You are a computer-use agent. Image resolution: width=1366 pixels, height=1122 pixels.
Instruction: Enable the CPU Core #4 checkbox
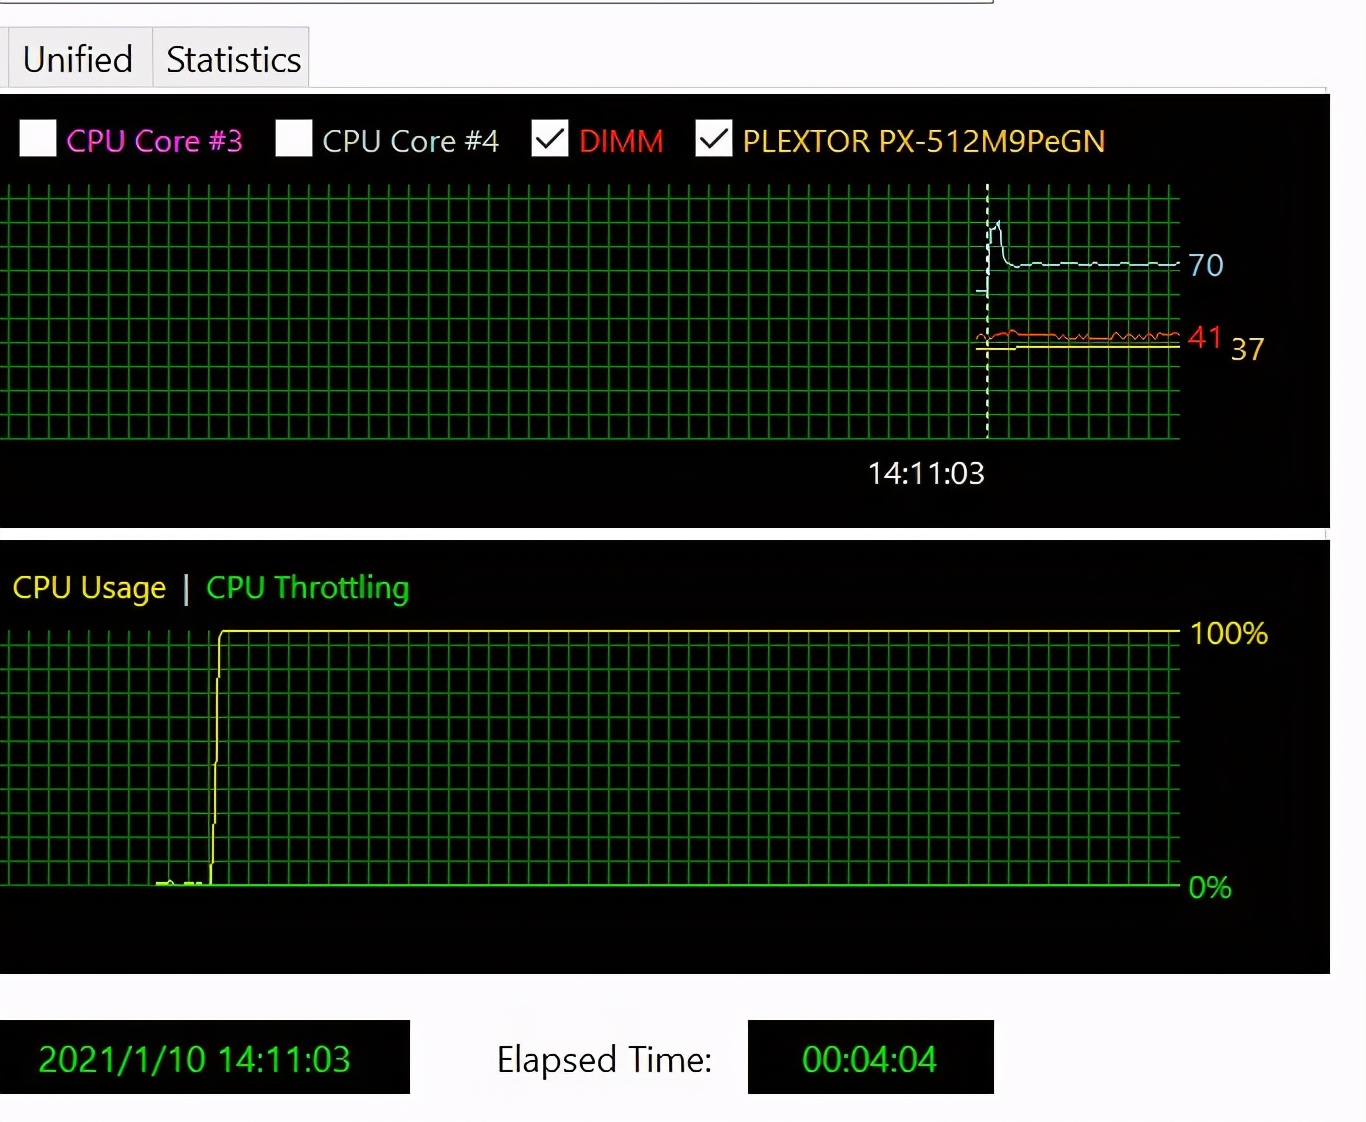click(294, 138)
